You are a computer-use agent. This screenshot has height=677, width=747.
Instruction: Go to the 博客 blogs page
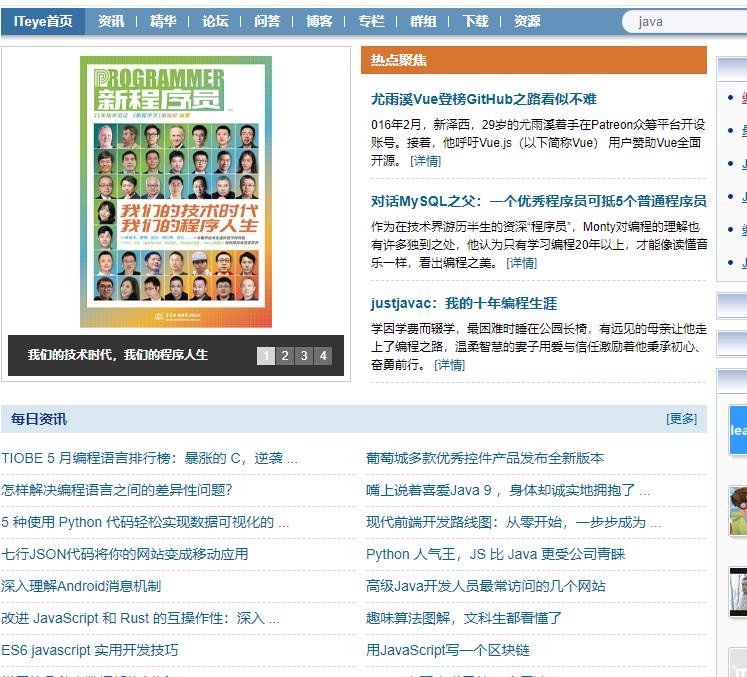319,21
